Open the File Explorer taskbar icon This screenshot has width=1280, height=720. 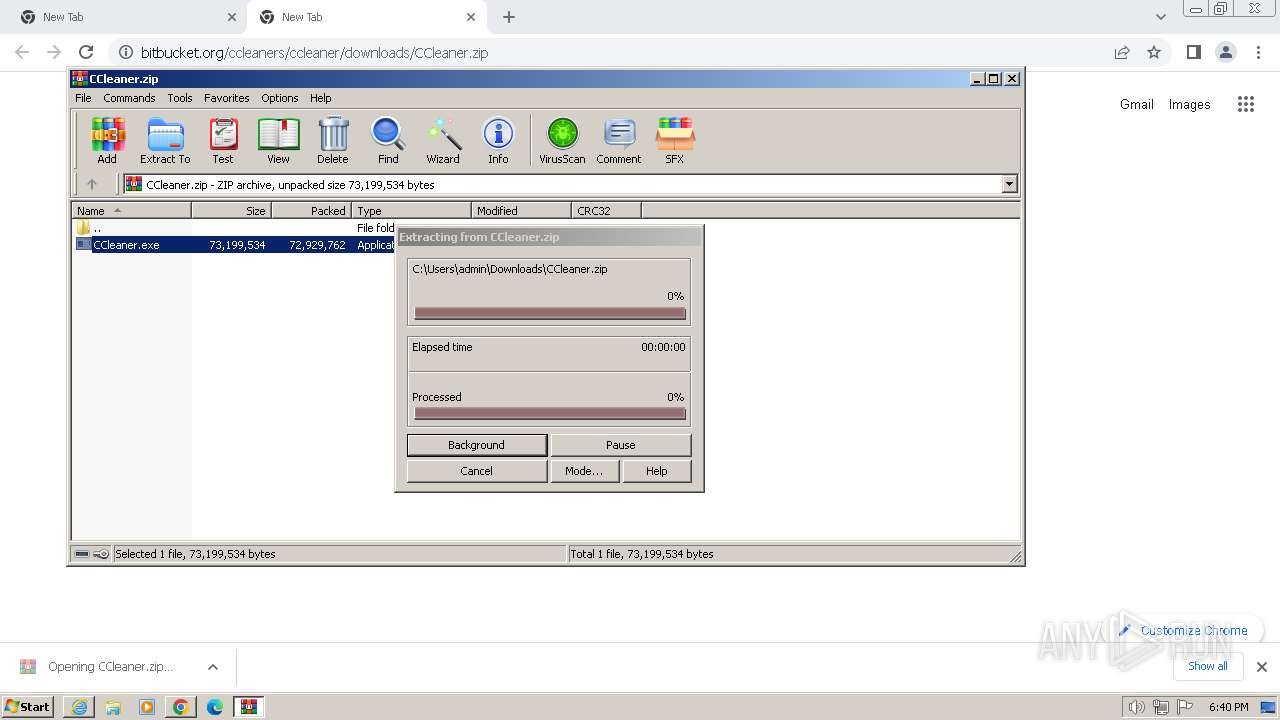click(113, 707)
